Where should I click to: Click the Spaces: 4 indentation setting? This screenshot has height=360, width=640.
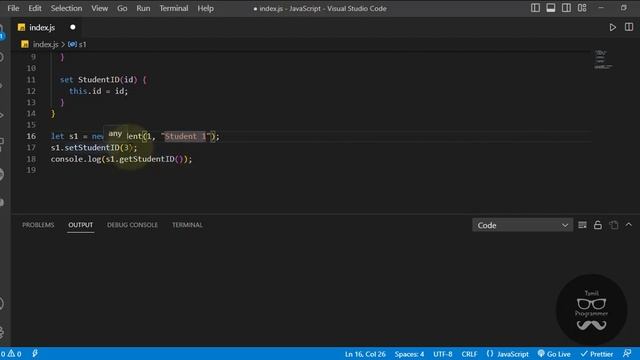click(x=409, y=354)
